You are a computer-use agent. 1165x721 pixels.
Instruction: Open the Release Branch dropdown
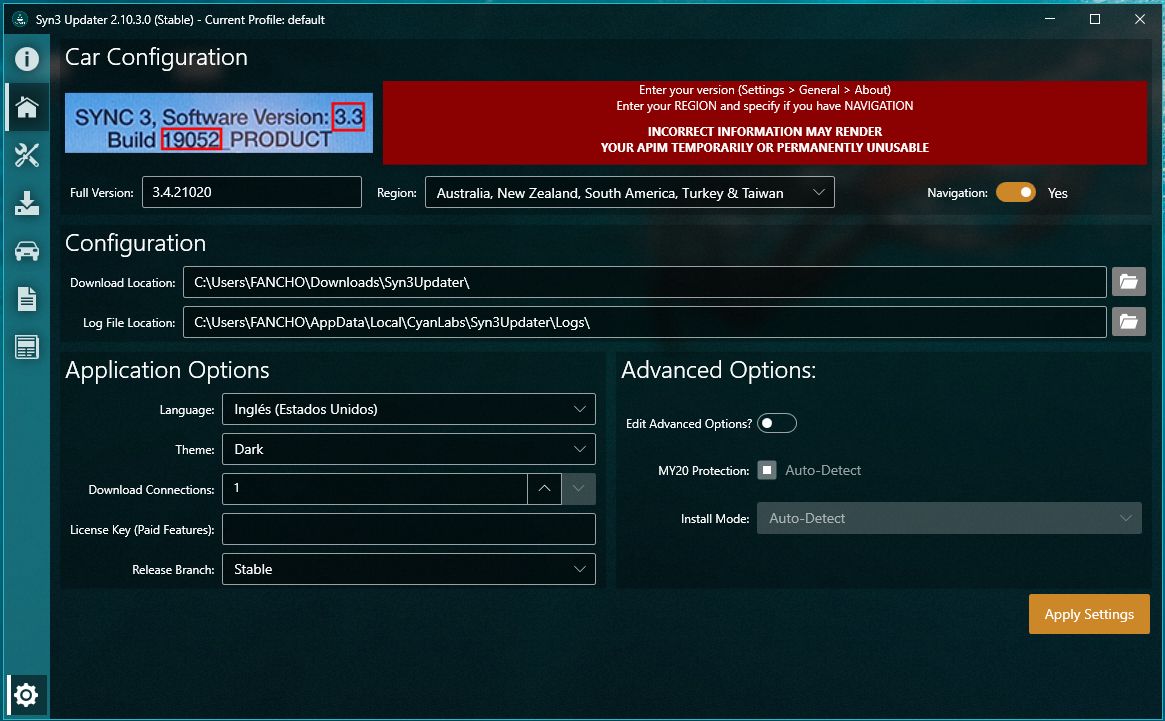click(x=409, y=569)
